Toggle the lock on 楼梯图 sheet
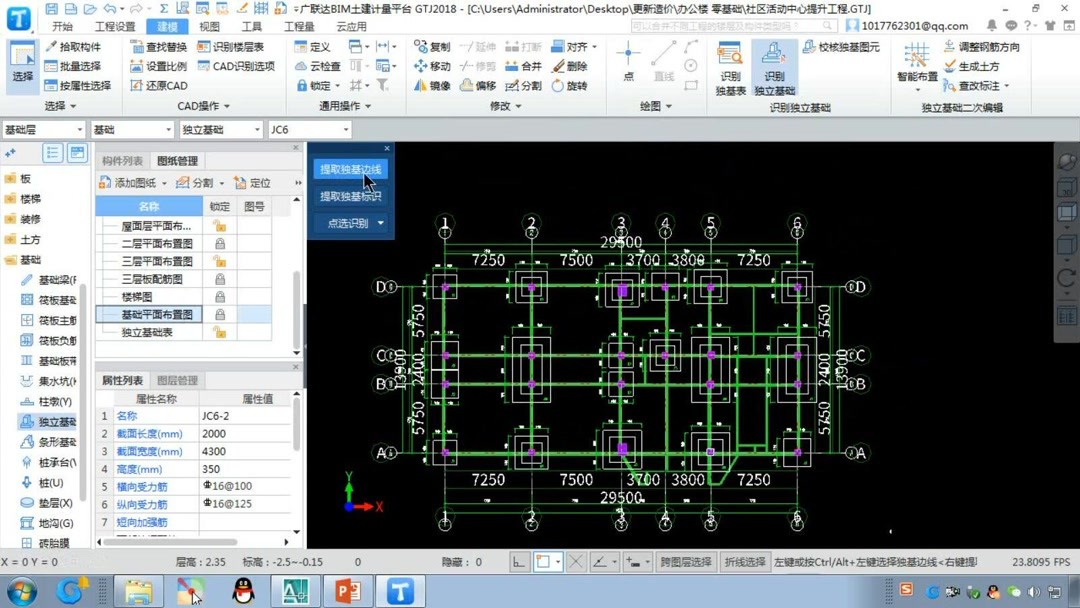This screenshot has height=608, width=1080. click(220, 295)
